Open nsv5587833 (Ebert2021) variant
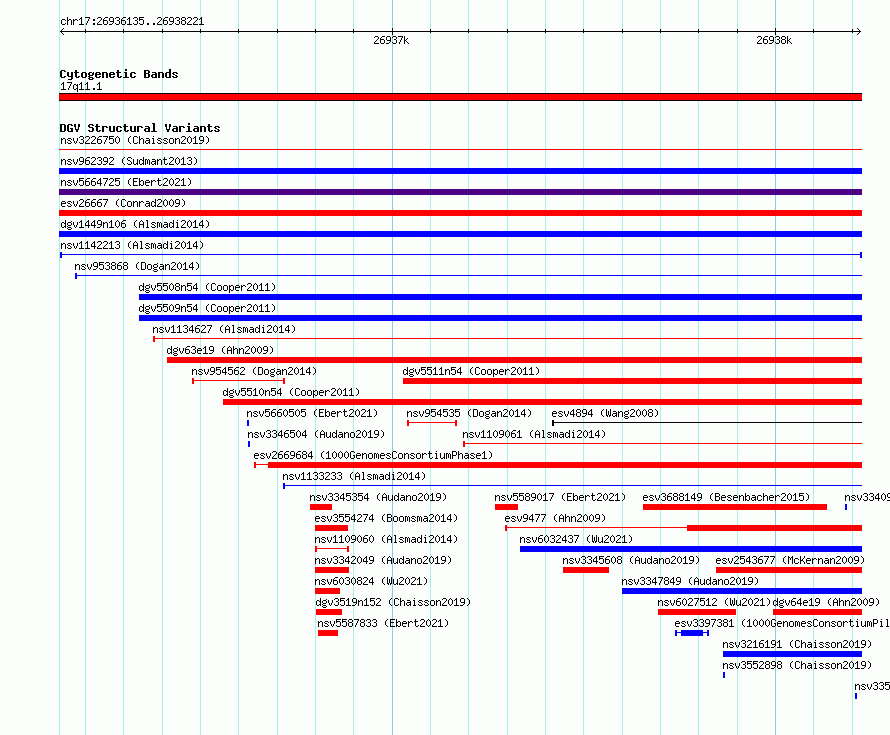The image size is (890, 735). [383, 623]
